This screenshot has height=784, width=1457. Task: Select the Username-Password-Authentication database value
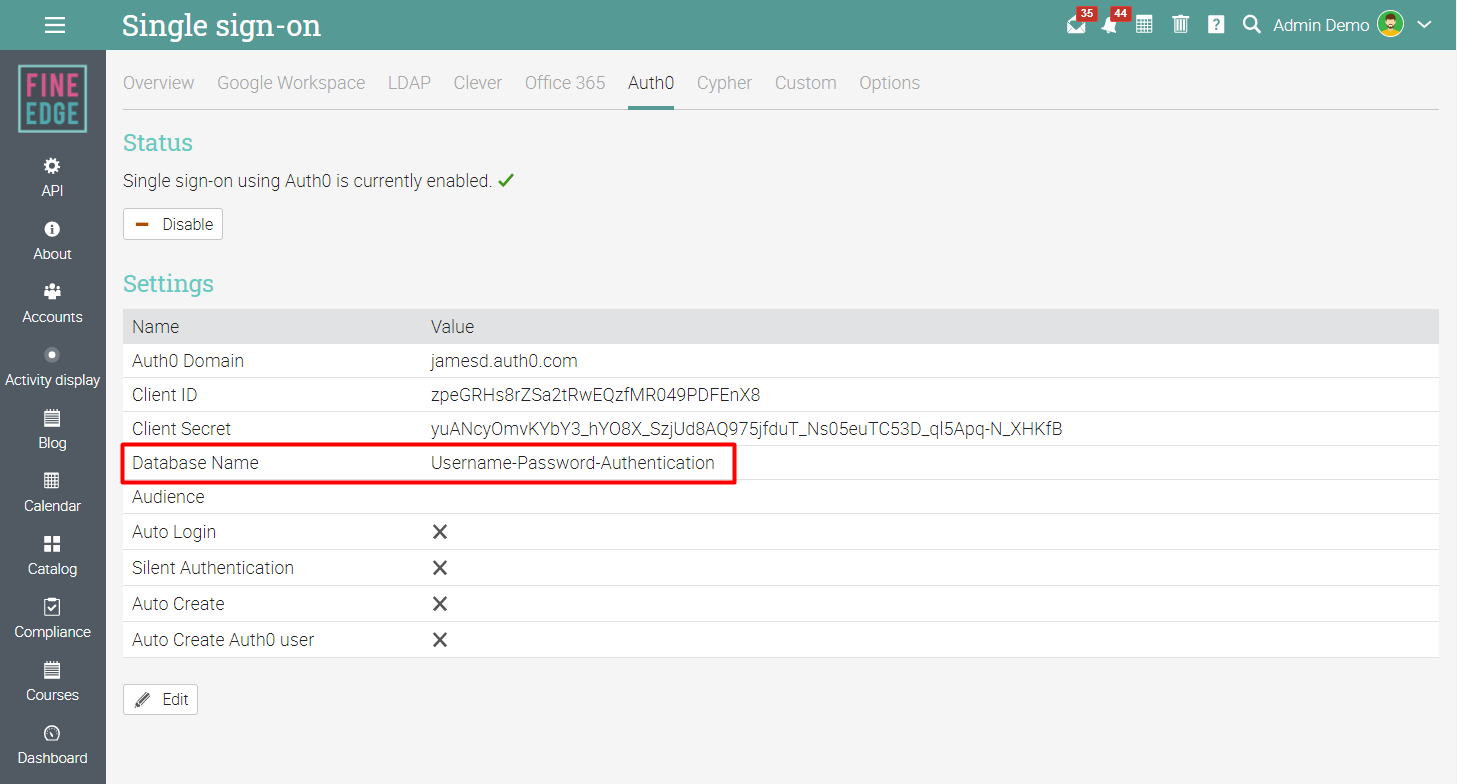coord(573,463)
